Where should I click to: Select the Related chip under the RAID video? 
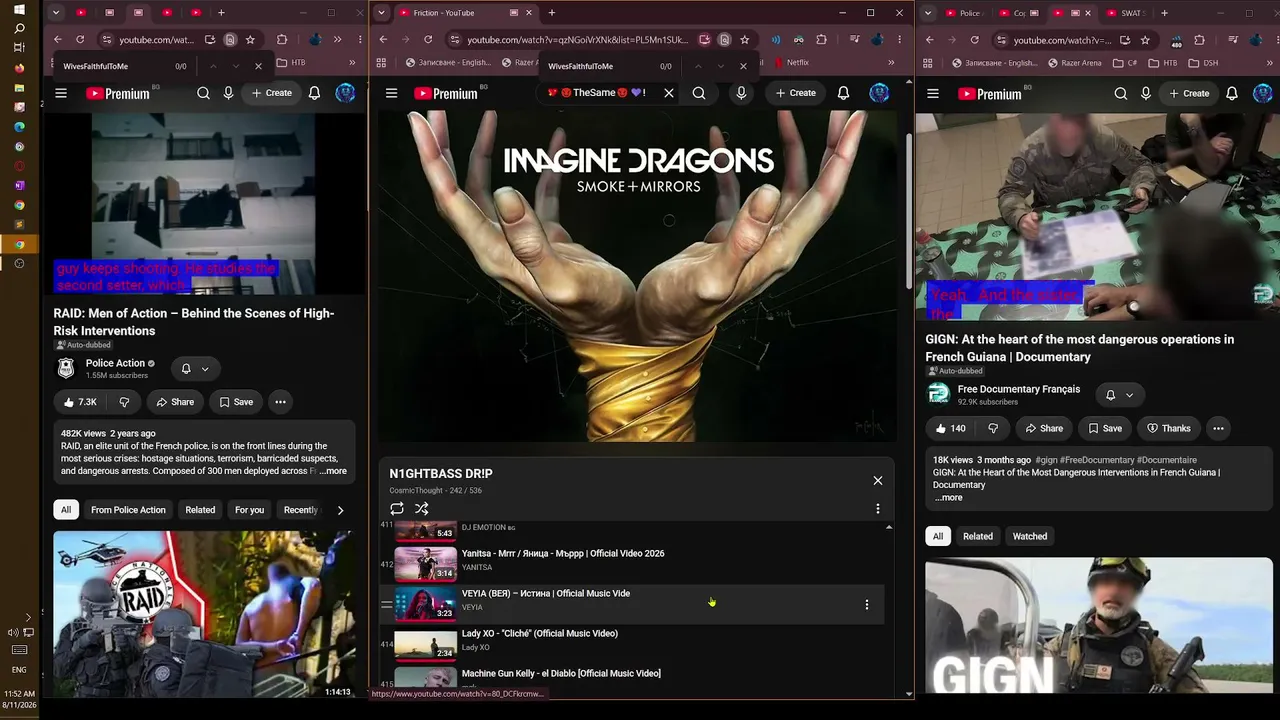click(200, 510)
